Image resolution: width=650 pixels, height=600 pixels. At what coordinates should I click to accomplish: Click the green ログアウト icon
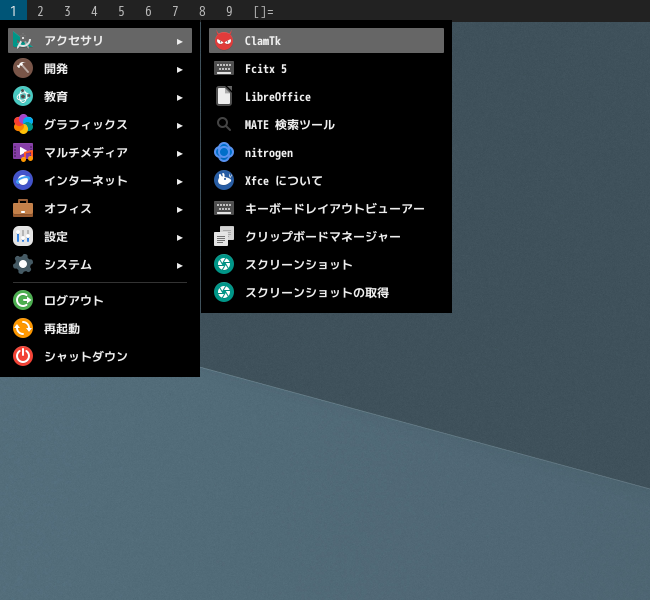coord(23,300)
